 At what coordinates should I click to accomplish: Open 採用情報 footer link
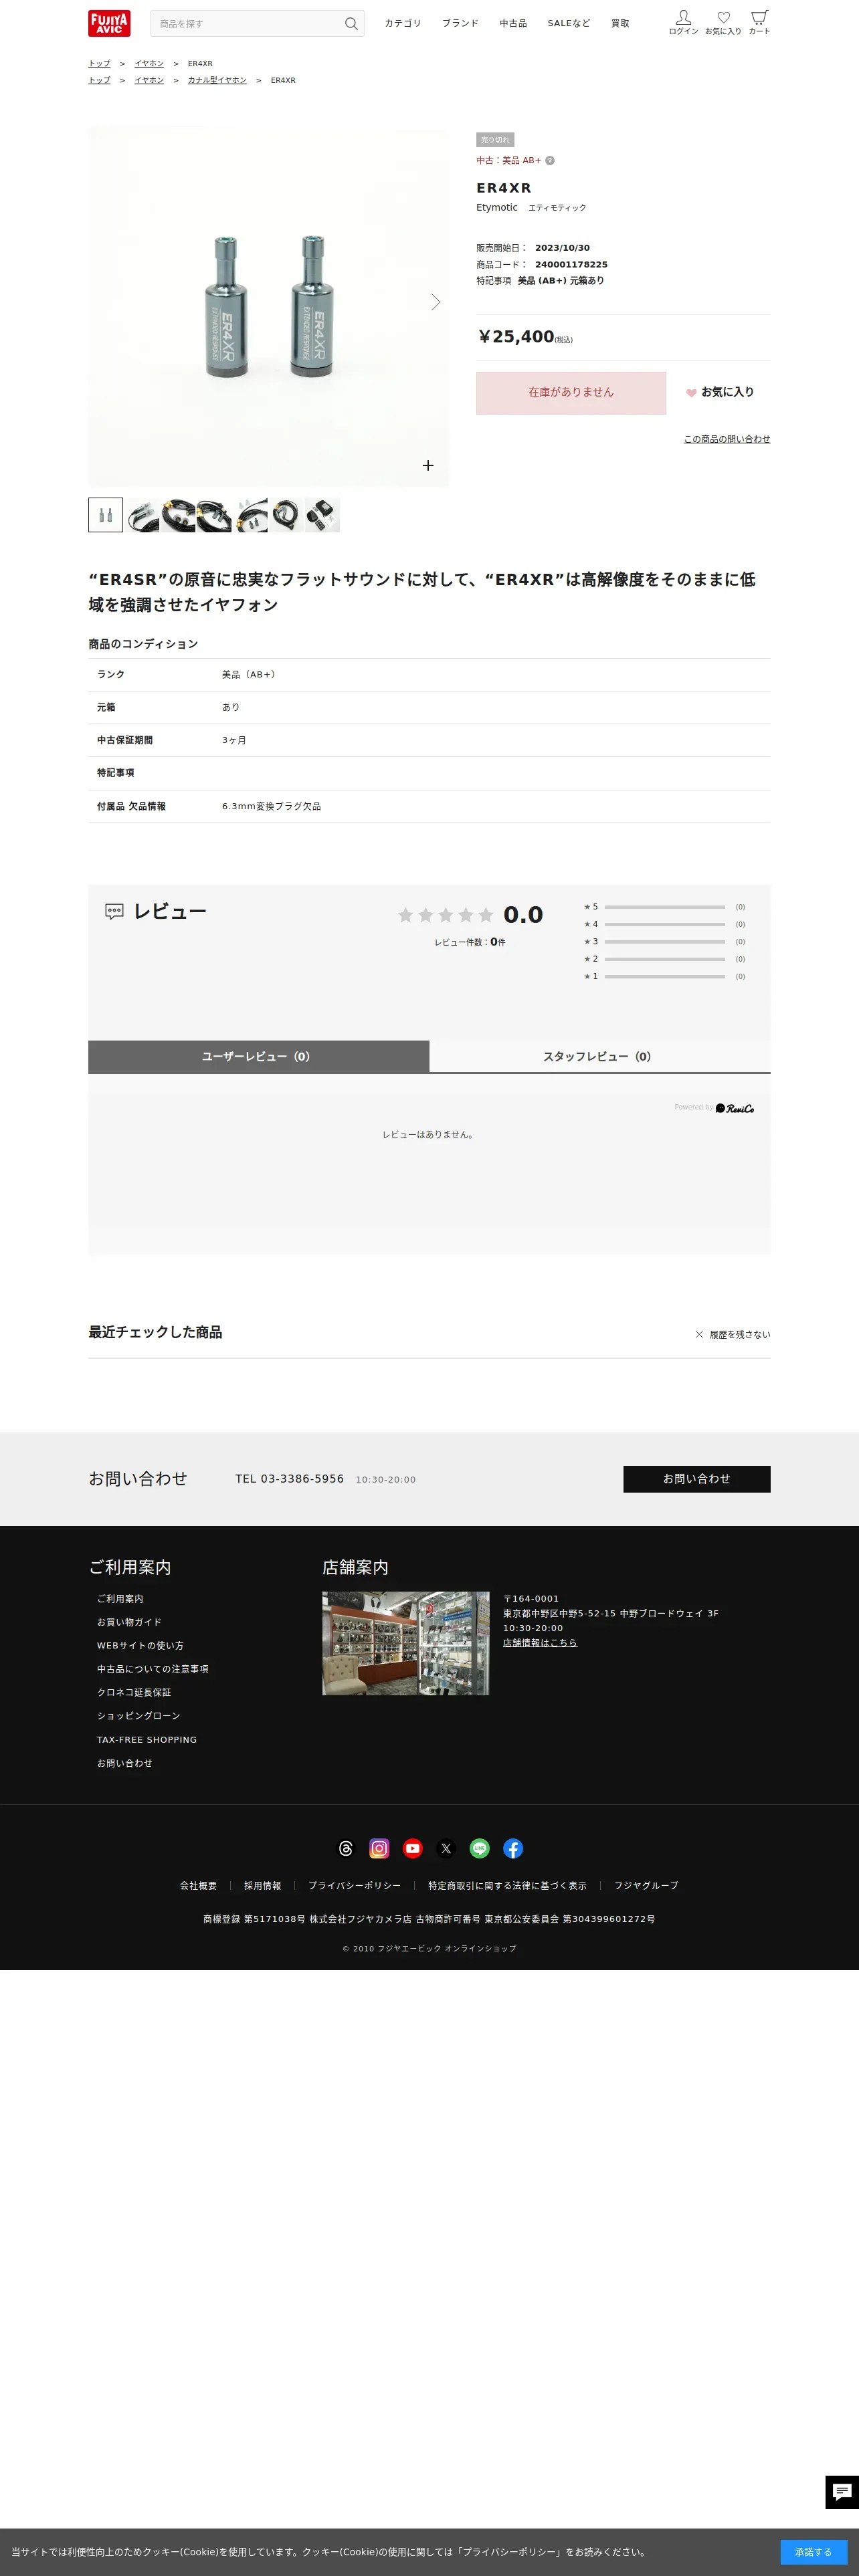tap(263, 1886)
